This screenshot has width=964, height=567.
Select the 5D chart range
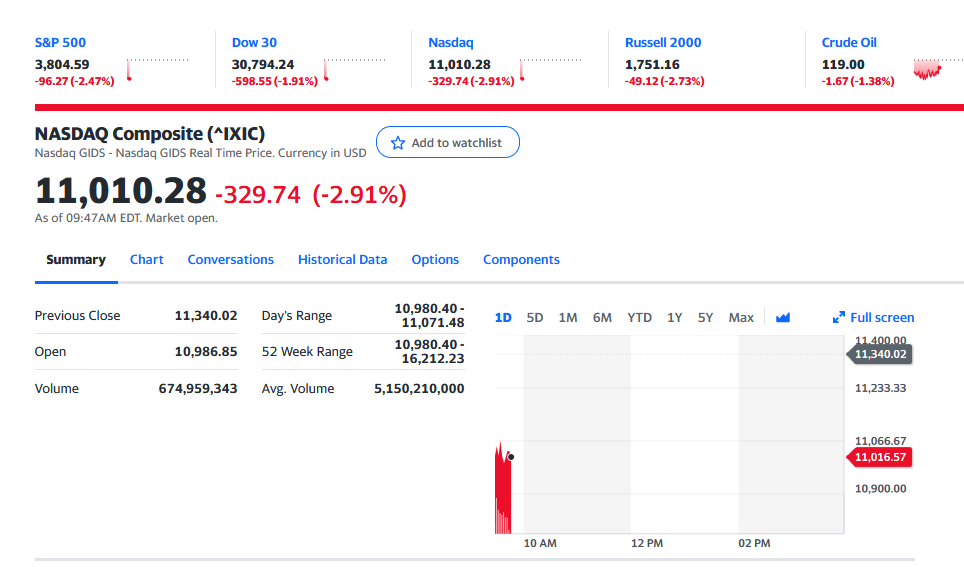(x=535, y=317)
